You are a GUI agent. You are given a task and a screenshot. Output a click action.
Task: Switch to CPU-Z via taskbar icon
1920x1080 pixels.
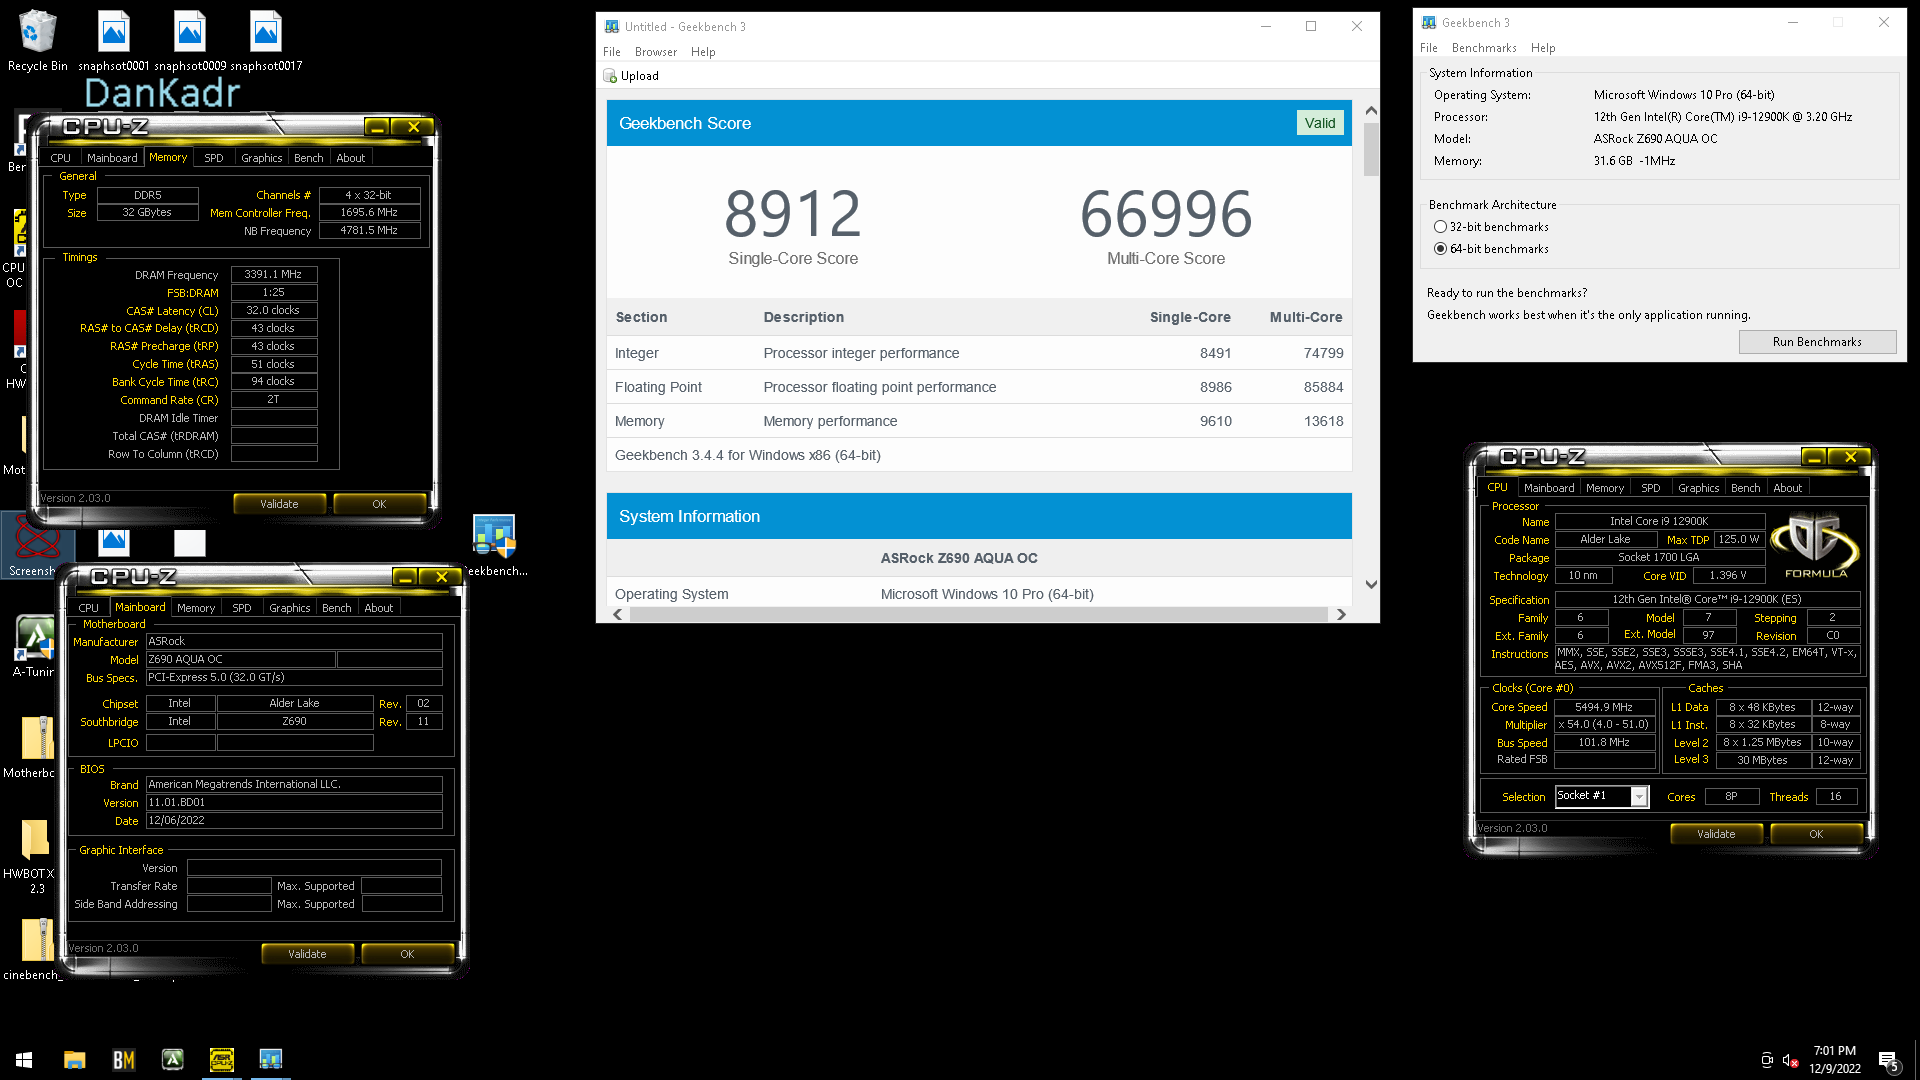(222, 1059)
